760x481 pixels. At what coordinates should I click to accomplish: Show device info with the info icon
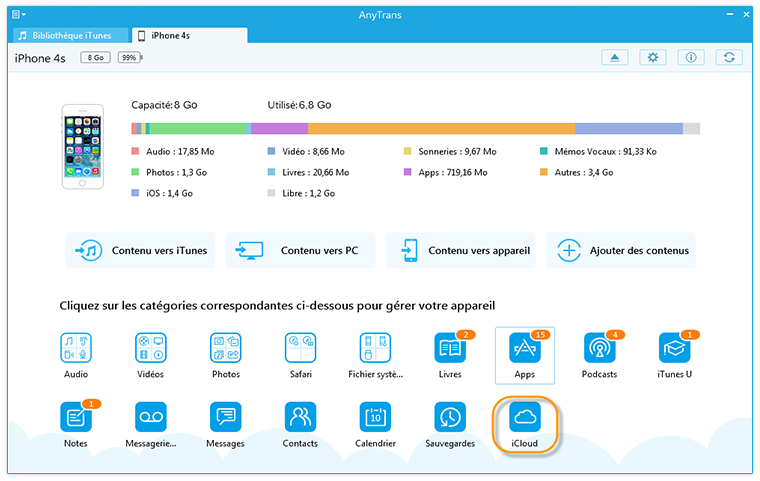(691, 58)
